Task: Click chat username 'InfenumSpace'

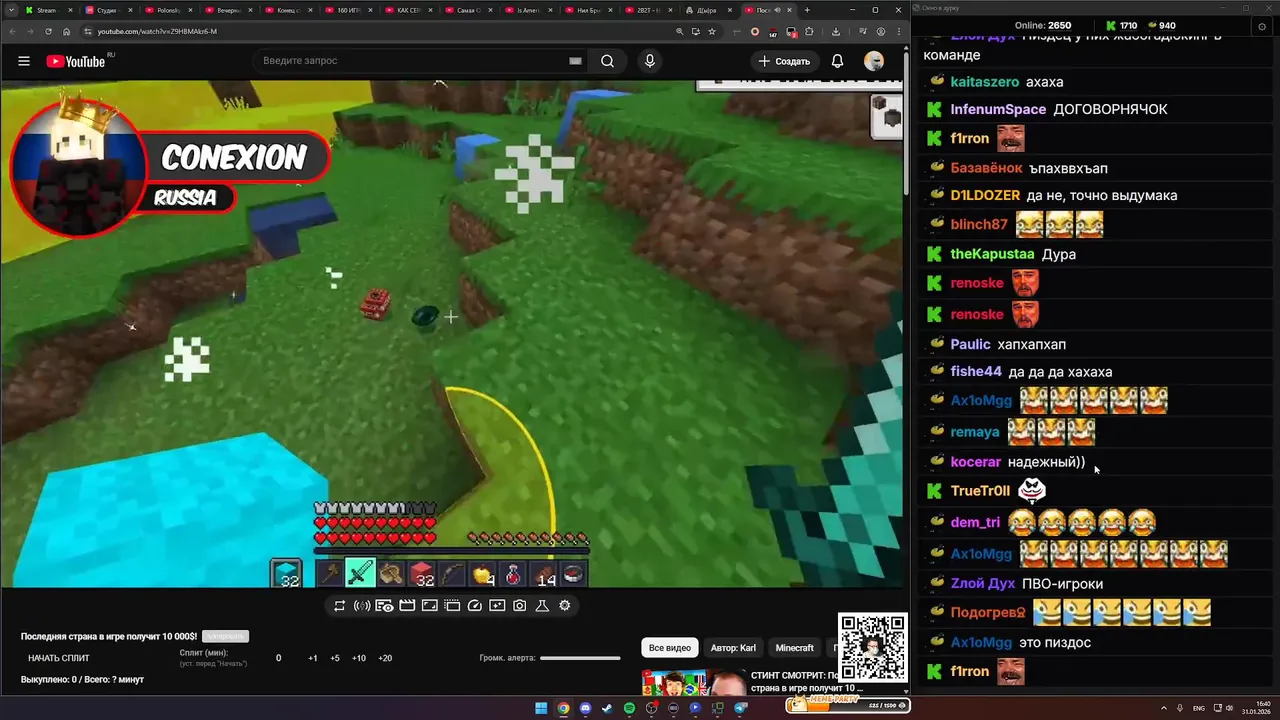Action: click(998, 109)
